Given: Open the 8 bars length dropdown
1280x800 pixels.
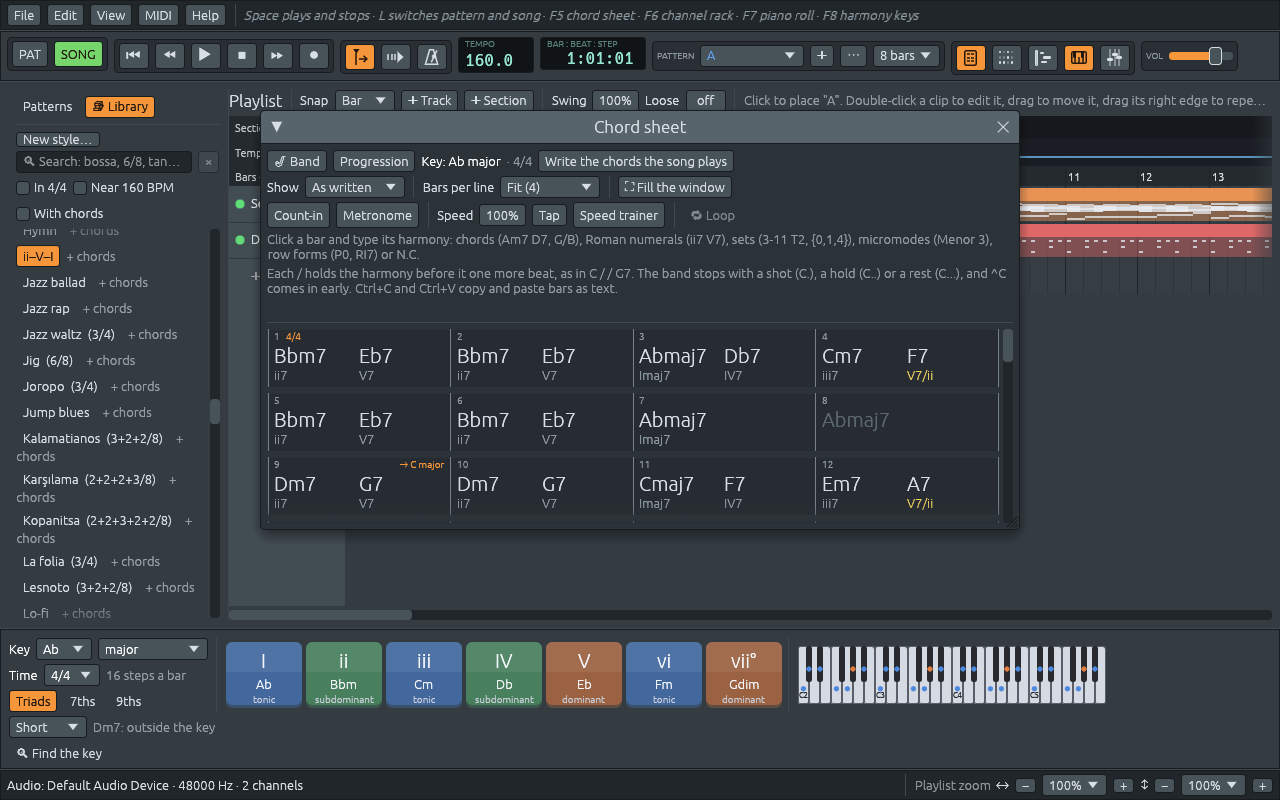Looking at the screenshot, I should pyautogui.click(x=906, y=56).
